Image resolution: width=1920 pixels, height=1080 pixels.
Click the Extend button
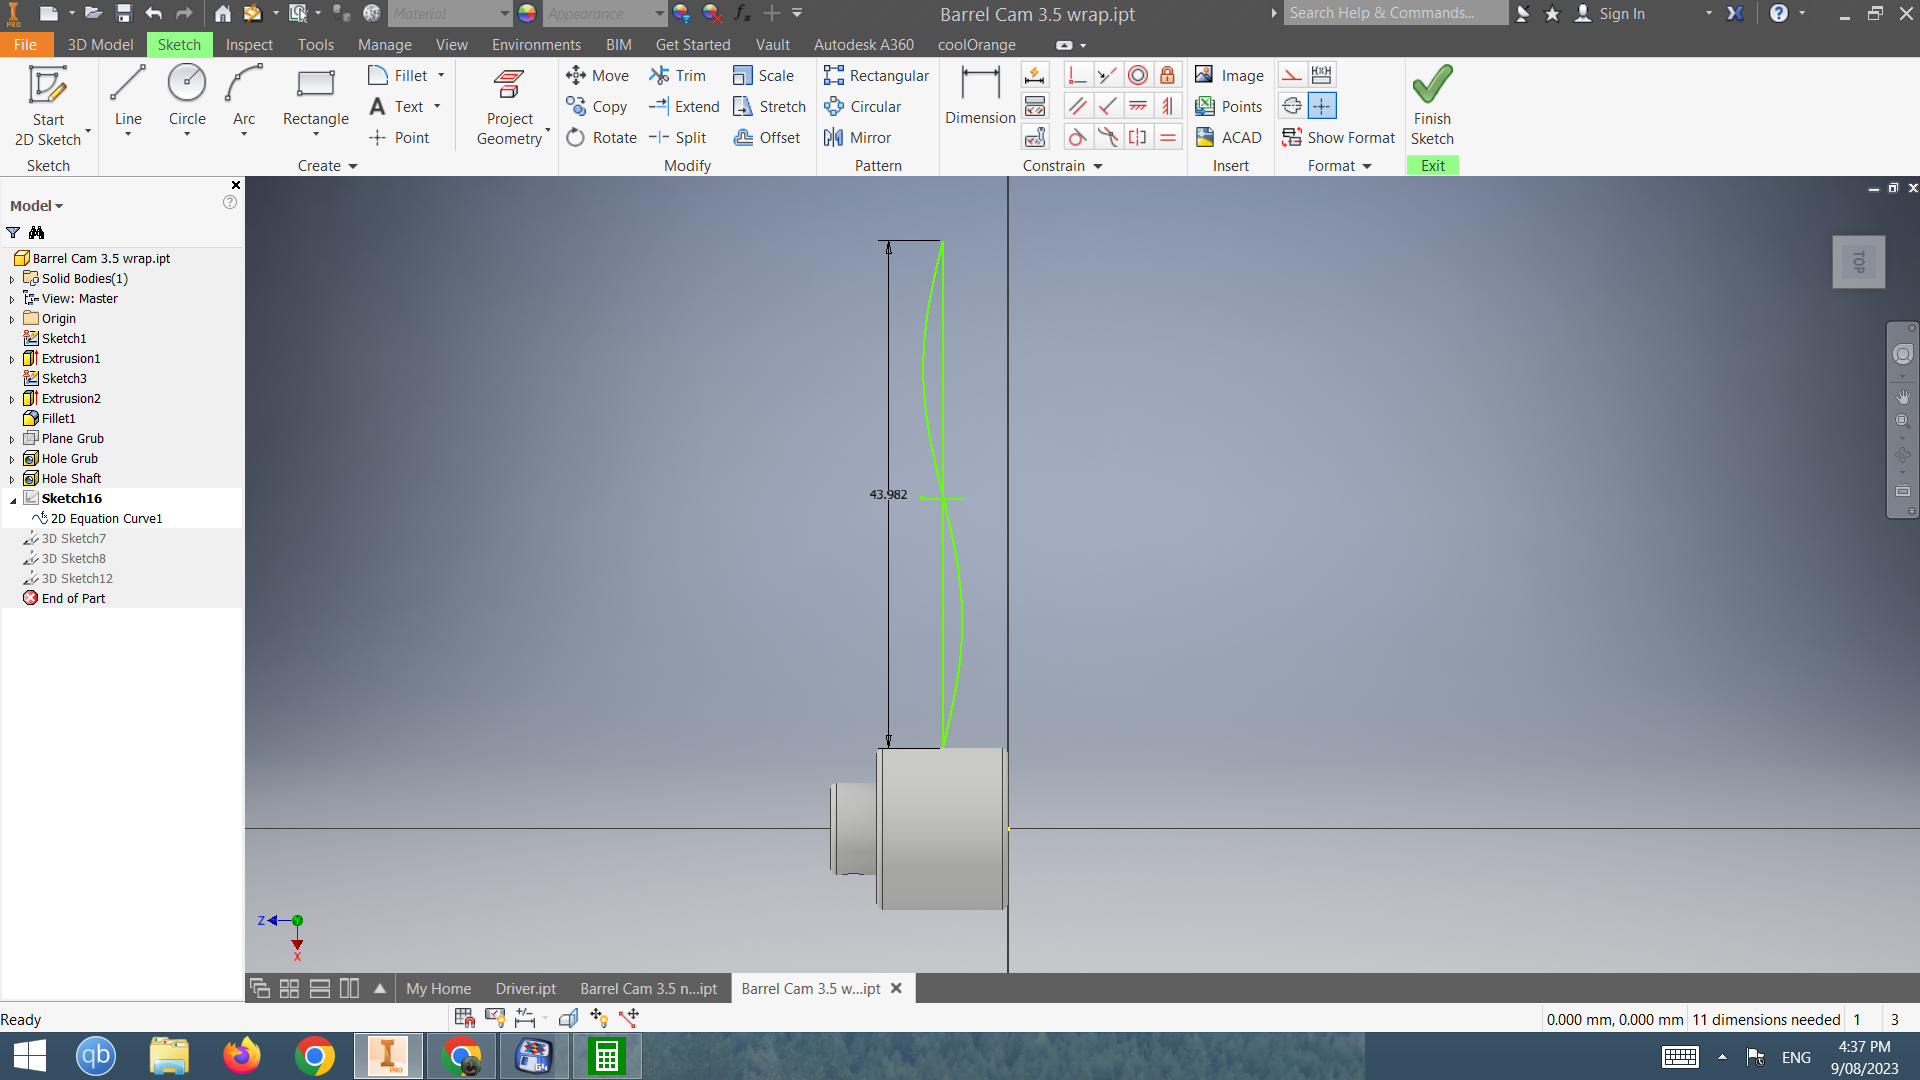coord(684,106)
